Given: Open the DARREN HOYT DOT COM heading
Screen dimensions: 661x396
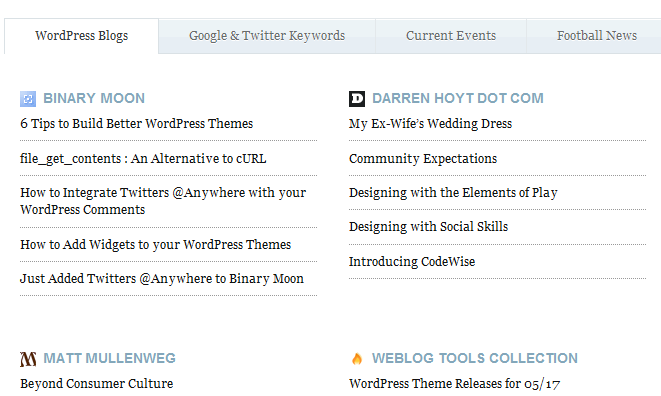Looking at the screenshot, I should [x=458, y=98].
